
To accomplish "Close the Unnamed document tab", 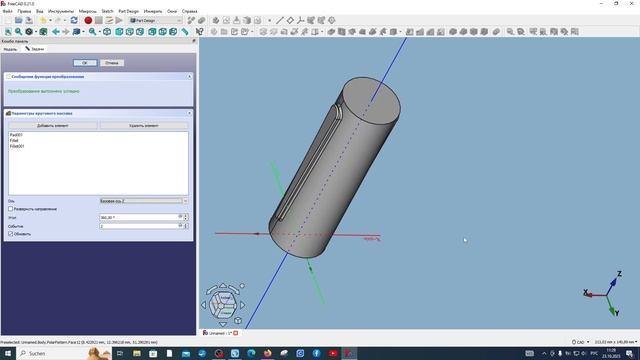I will click(236, 333).
